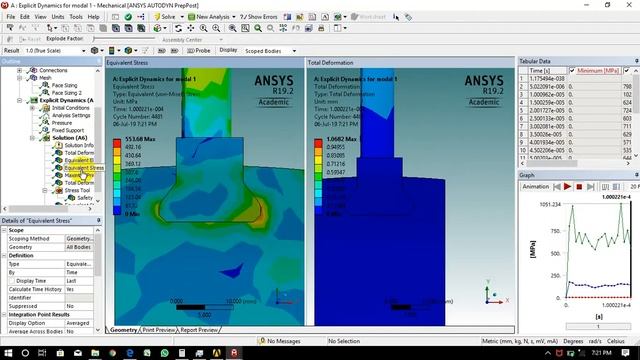Click the Outline horizontal scrollbar

coord(39,209)
